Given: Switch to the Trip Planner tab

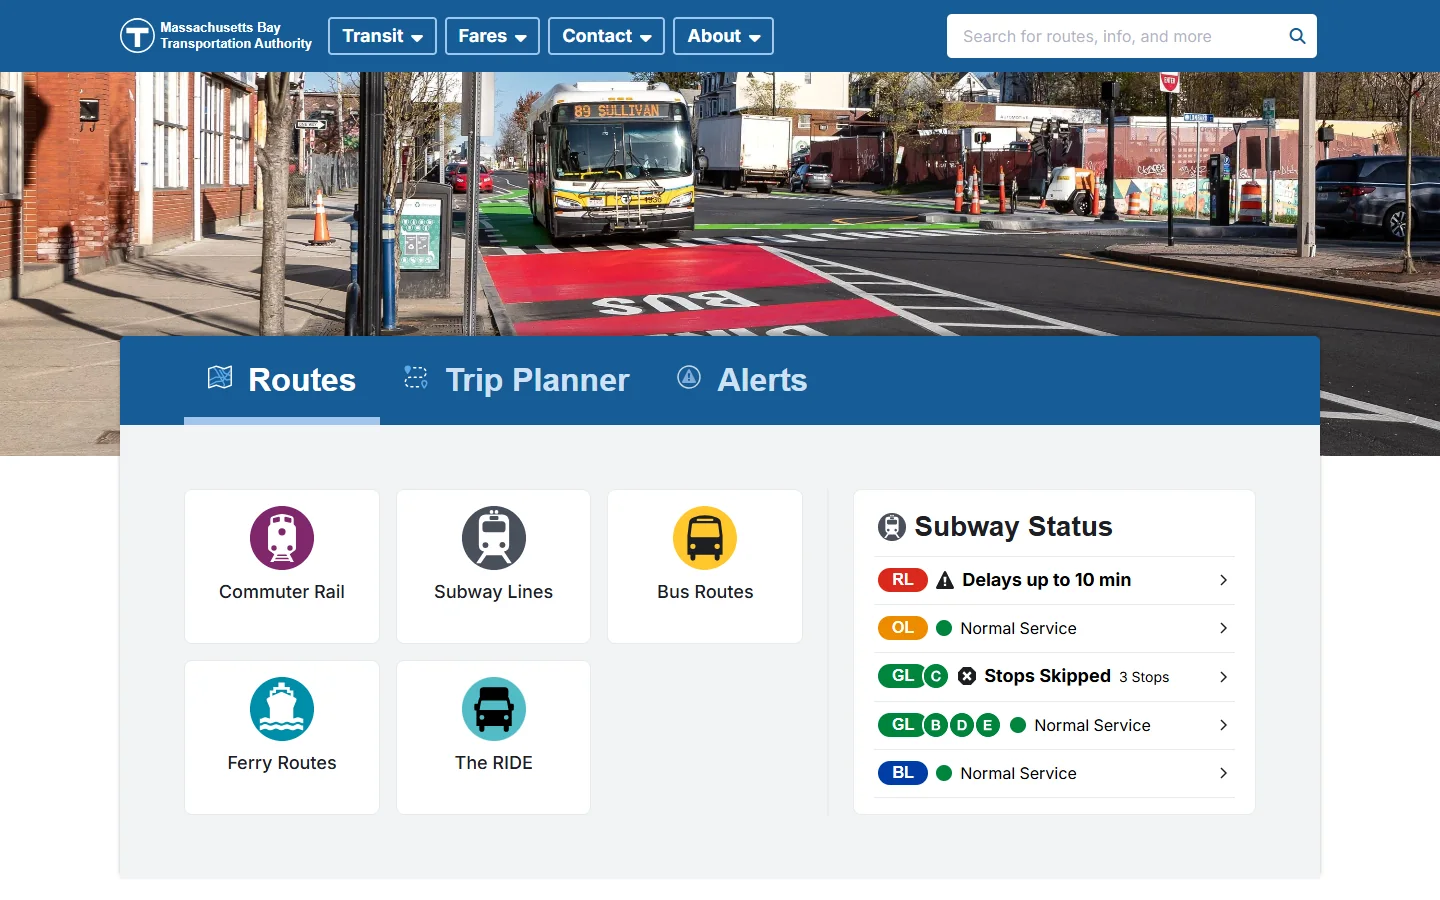Looking at the screenshot, I should click(517, 380).
